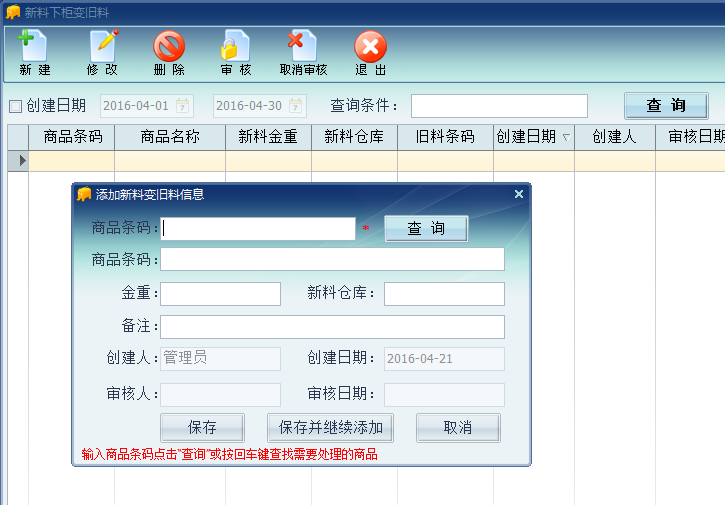Open calendar for start date 2016-04-01

(x=183, y=106)
